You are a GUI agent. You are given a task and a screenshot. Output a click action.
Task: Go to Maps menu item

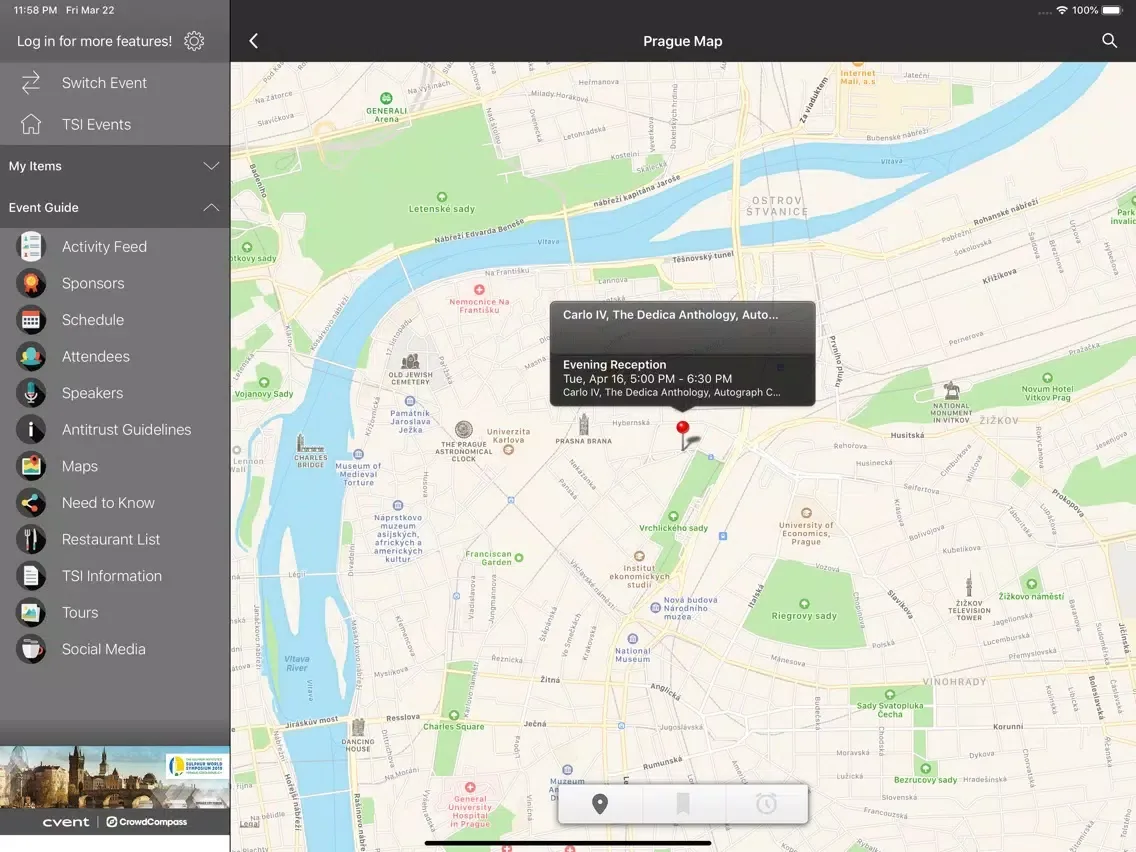tap(115, 467)
